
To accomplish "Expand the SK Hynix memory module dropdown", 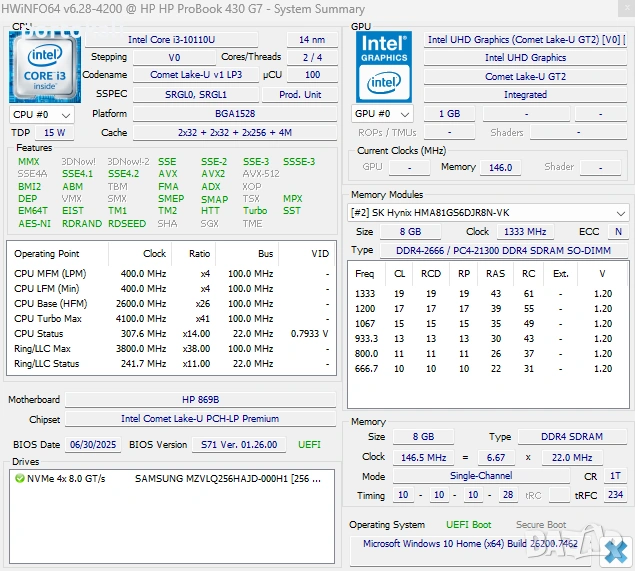I will [x=621, y=213].
